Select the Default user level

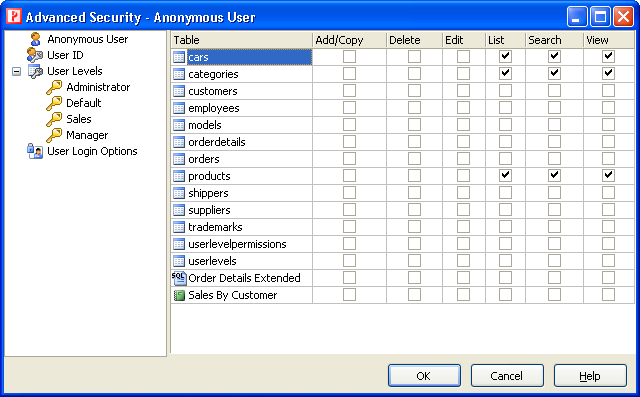click(84, 103)
